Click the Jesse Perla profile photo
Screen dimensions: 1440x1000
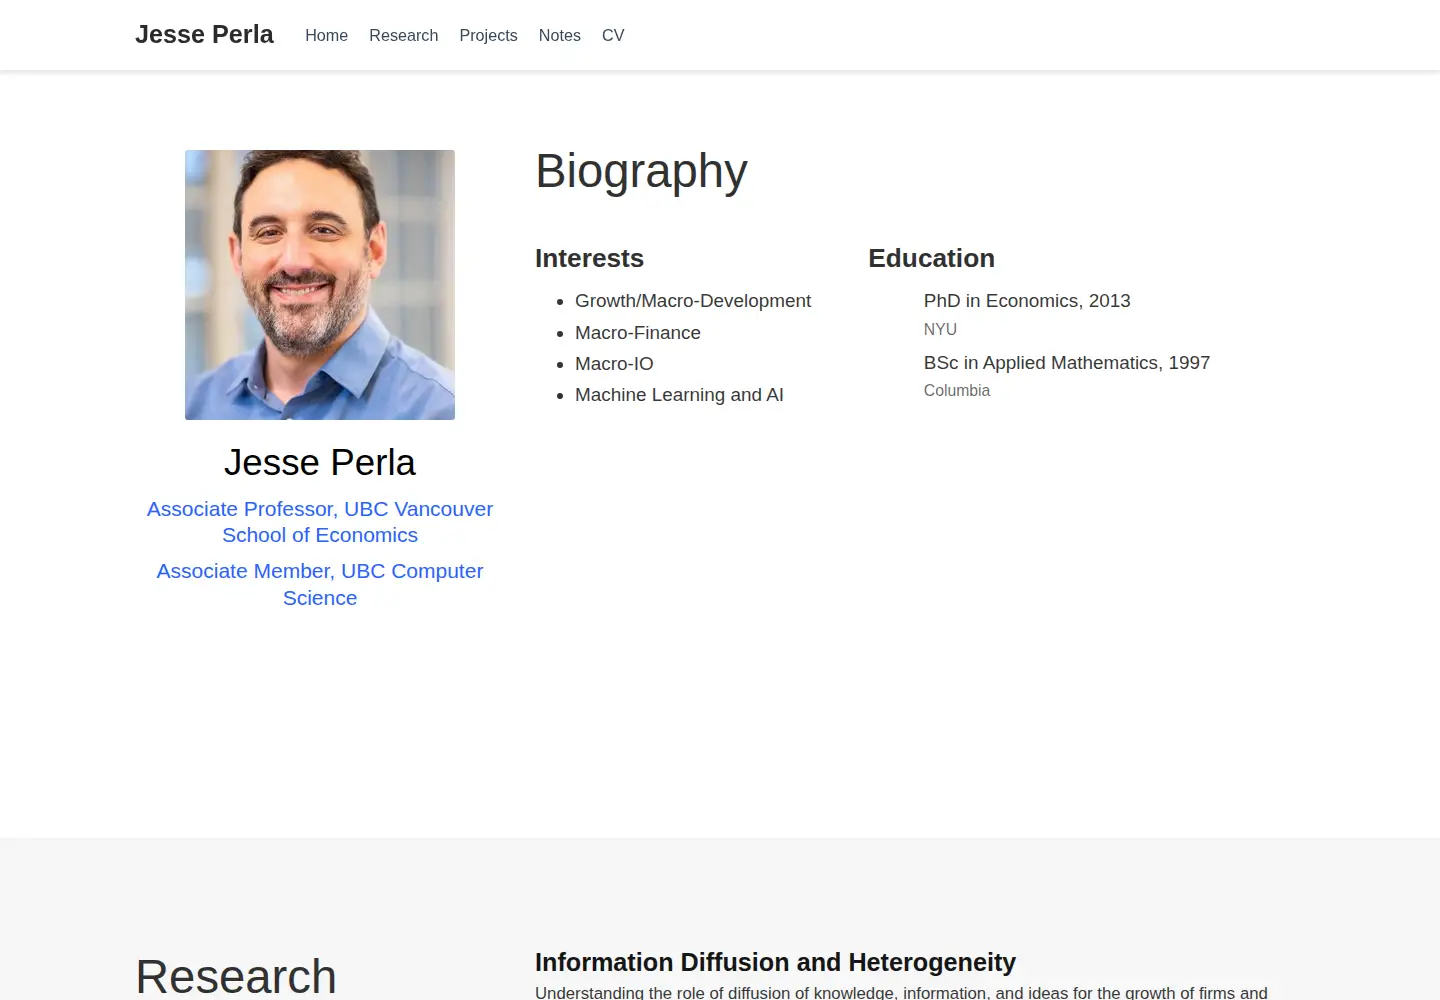320,285
